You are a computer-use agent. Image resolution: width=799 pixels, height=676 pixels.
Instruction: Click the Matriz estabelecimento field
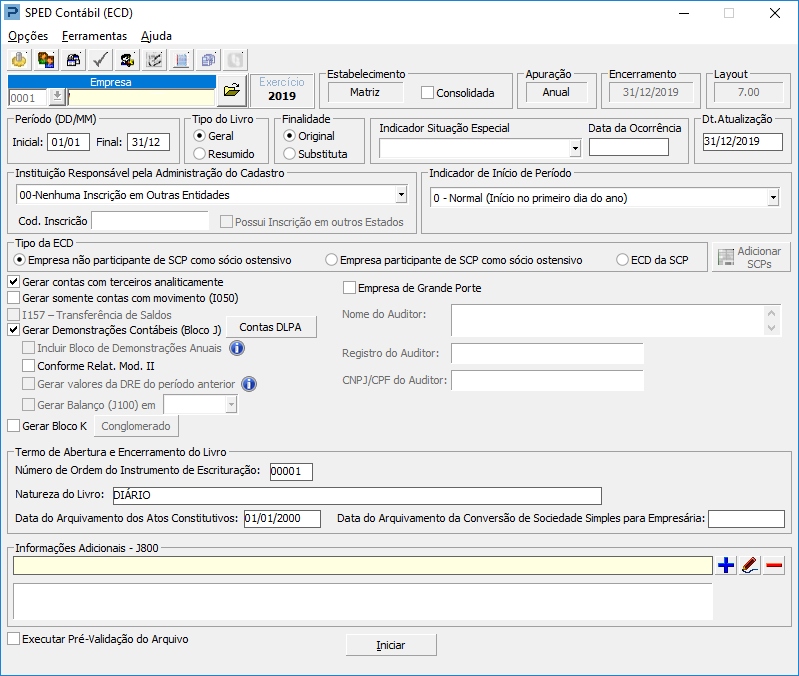pos(365,93)
